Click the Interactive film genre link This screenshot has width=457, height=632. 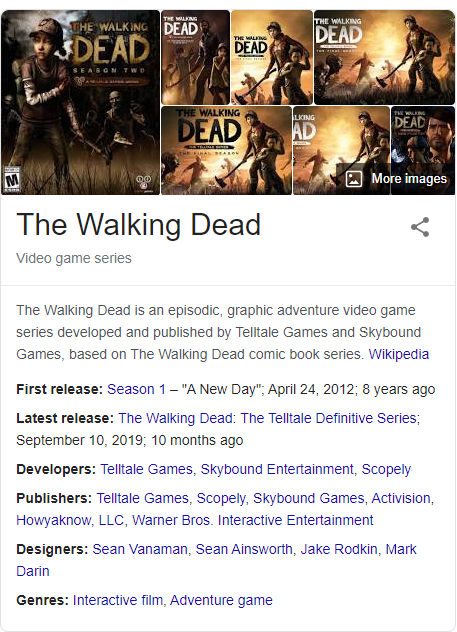pos(118,601)
